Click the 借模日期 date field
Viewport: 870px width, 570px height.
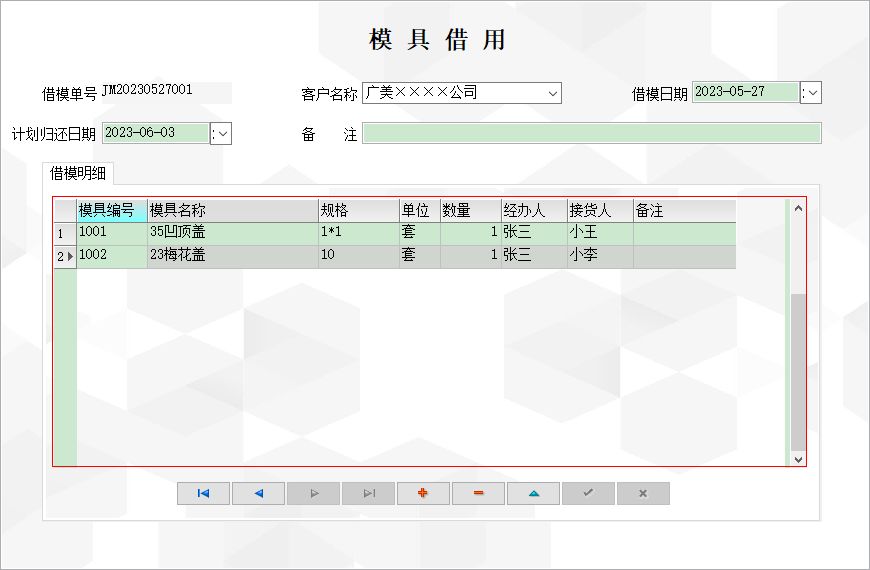pos(745,92)
